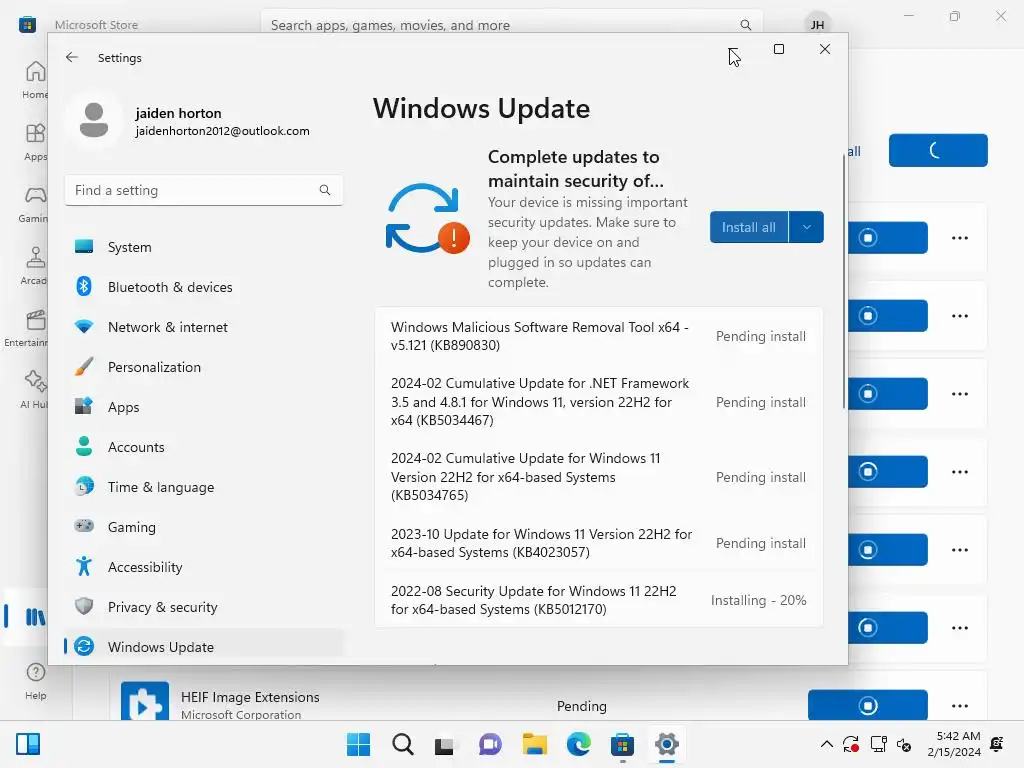The height and width of the screenshot is (768, 1024).
Task: Click the search magnifier in Find a setting
Action: click(x=325, y=190)
